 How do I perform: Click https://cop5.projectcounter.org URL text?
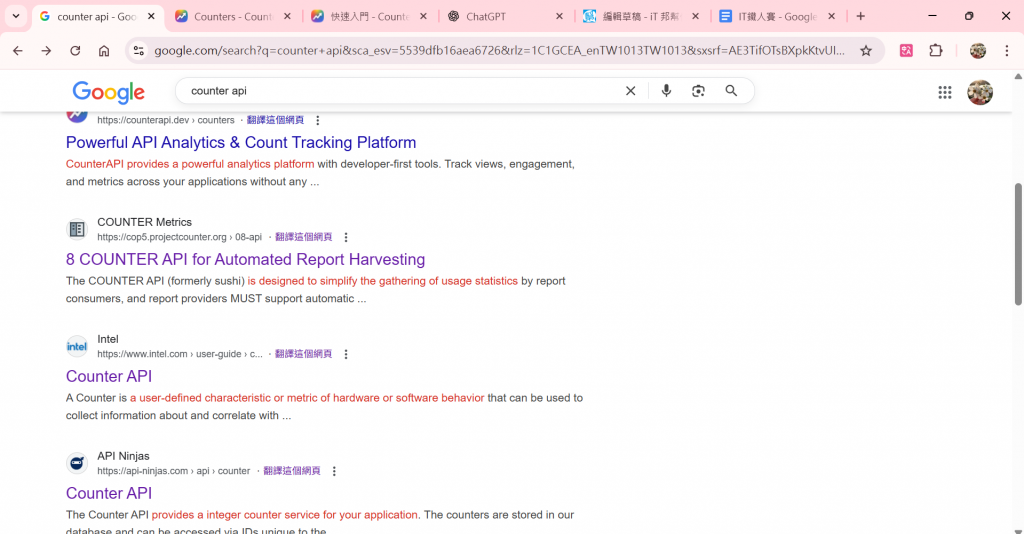coord(162,237)
